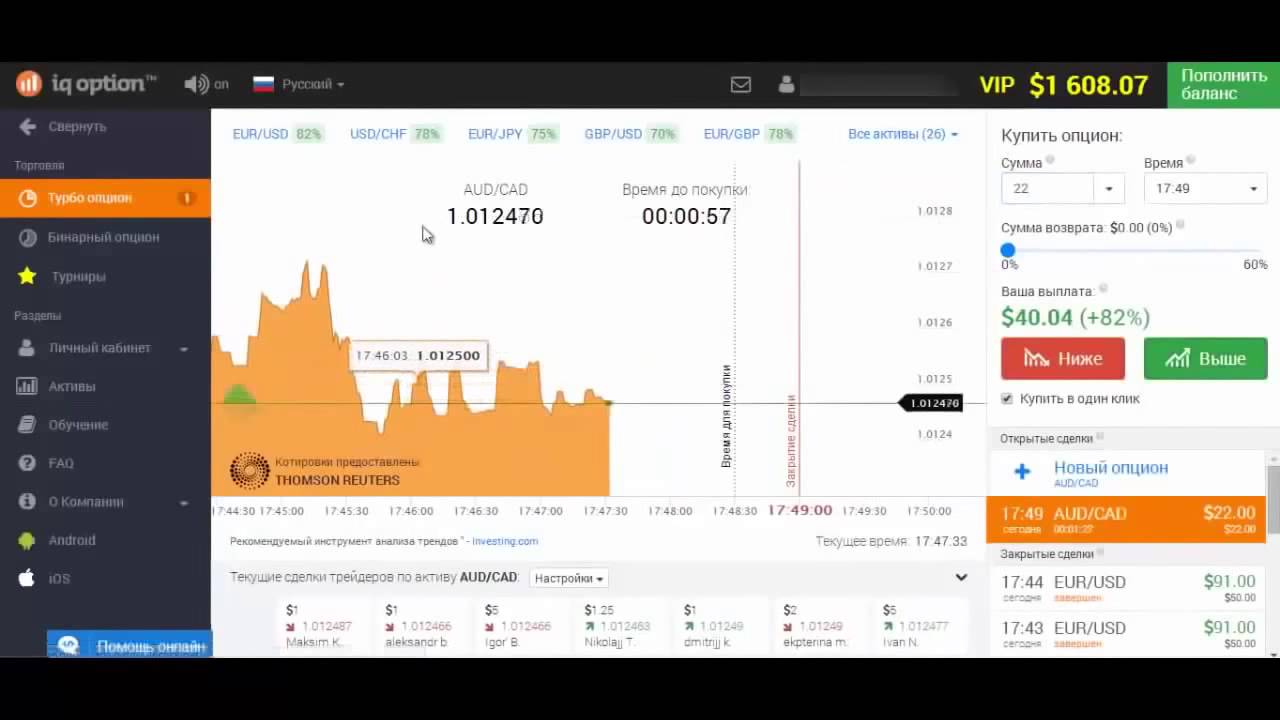Image resolution: width=1280 pixels, height=720 pixels.
Task: Click the Сумма amount input field
Action: (1047, 188)
